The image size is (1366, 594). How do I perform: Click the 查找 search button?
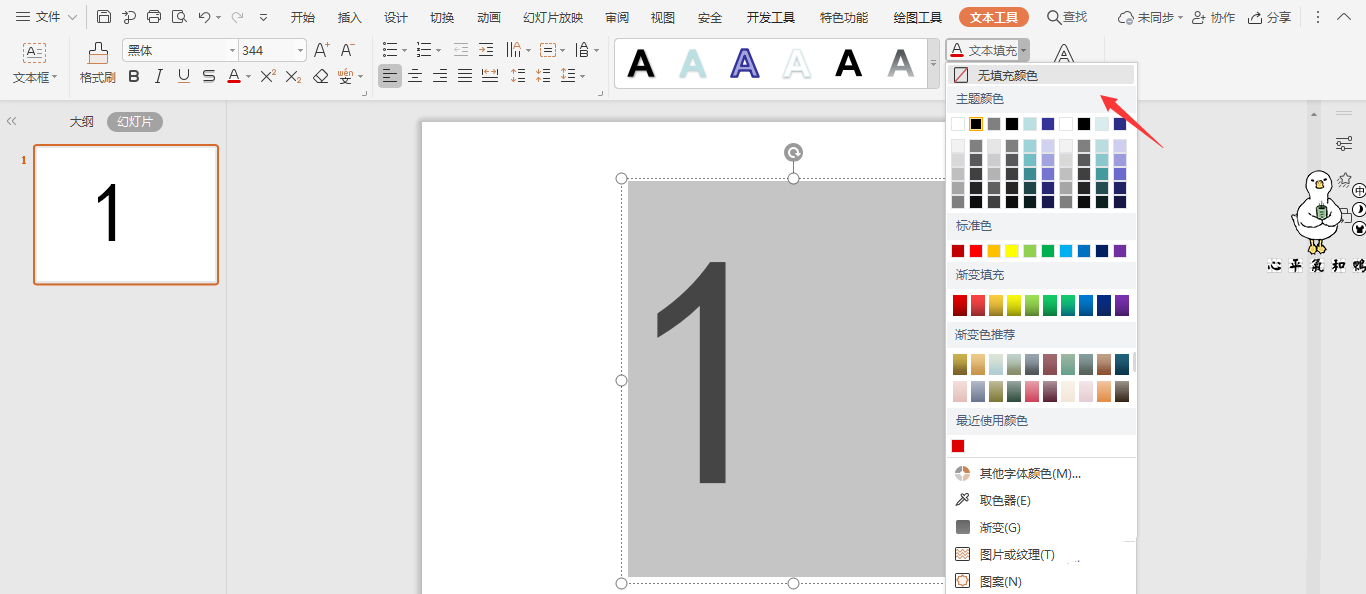point(1067,17)
